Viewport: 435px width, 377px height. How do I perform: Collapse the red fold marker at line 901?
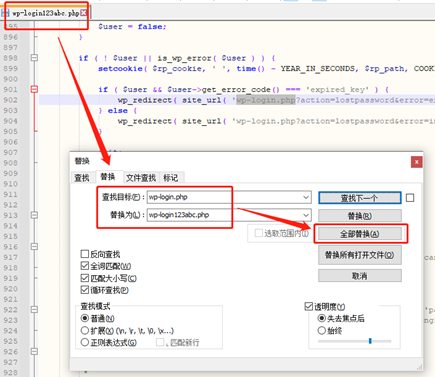coord(34,89)
